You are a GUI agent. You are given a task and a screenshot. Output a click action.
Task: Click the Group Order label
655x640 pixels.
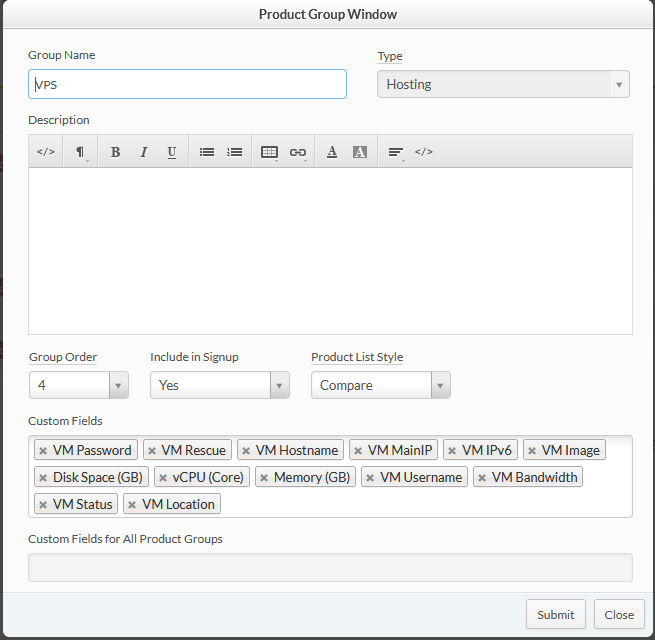[x=63, y=357]
